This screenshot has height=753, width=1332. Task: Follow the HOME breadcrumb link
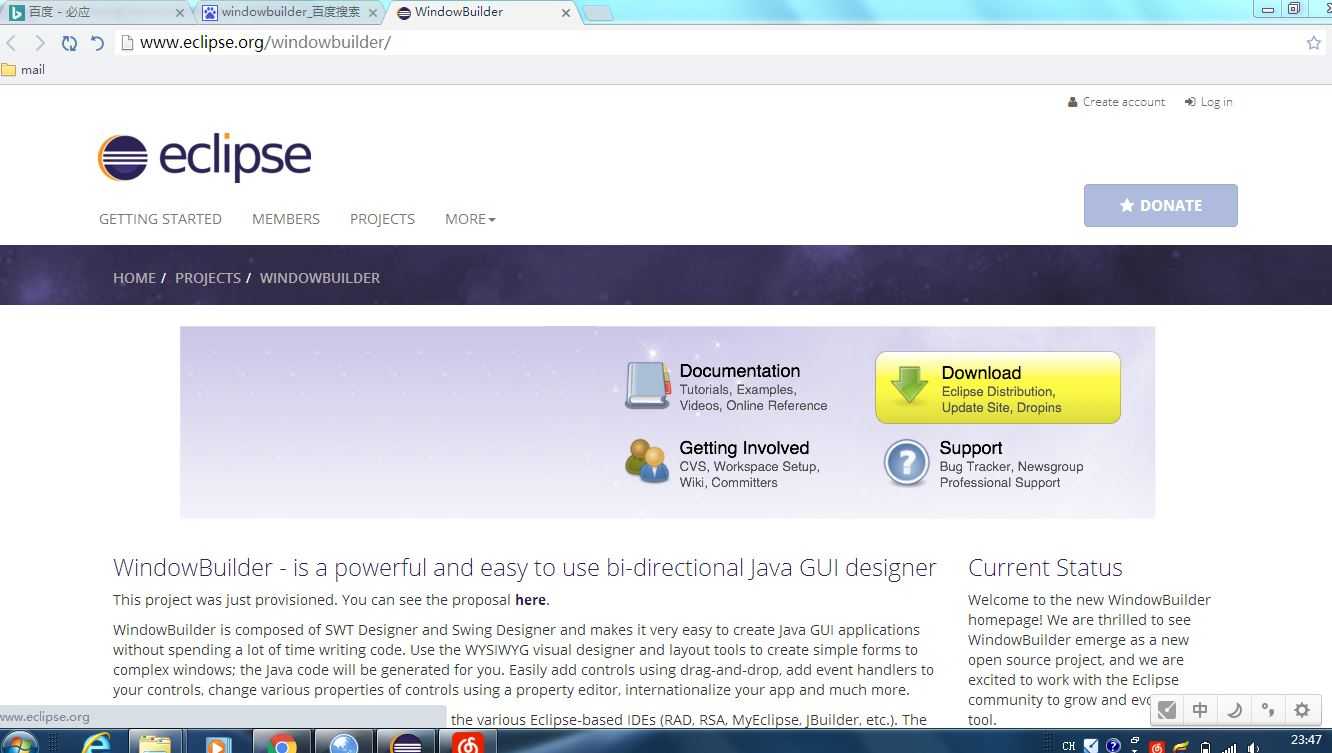point(134,278)
